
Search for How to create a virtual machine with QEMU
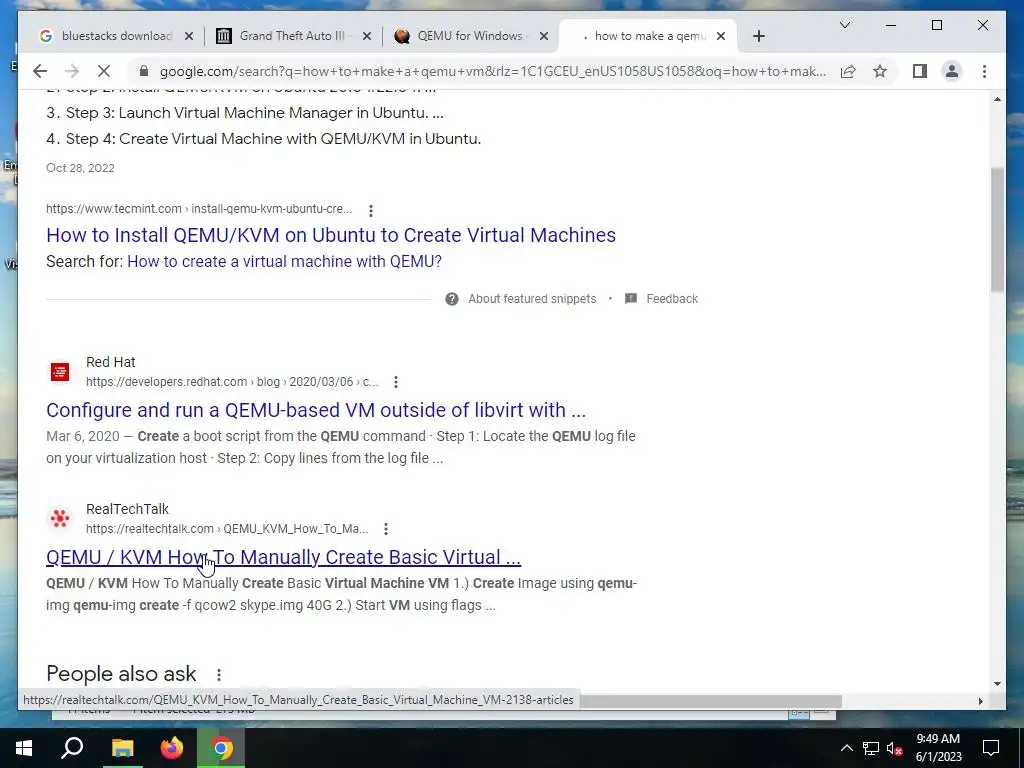pos(284,261)
